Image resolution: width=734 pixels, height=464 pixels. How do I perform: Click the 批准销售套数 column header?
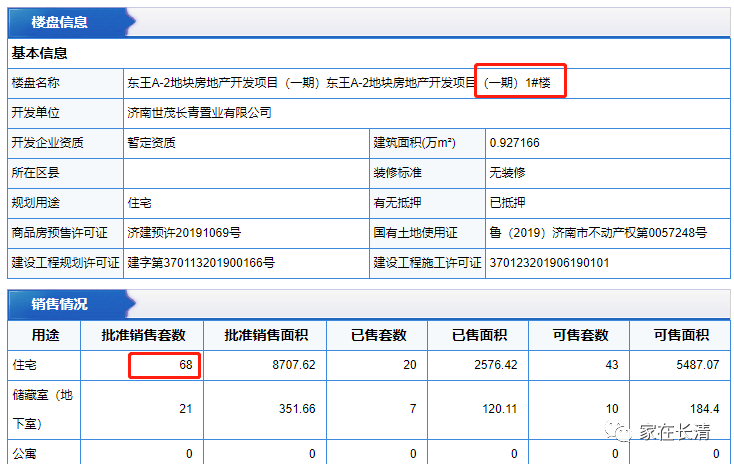[151, 335]
